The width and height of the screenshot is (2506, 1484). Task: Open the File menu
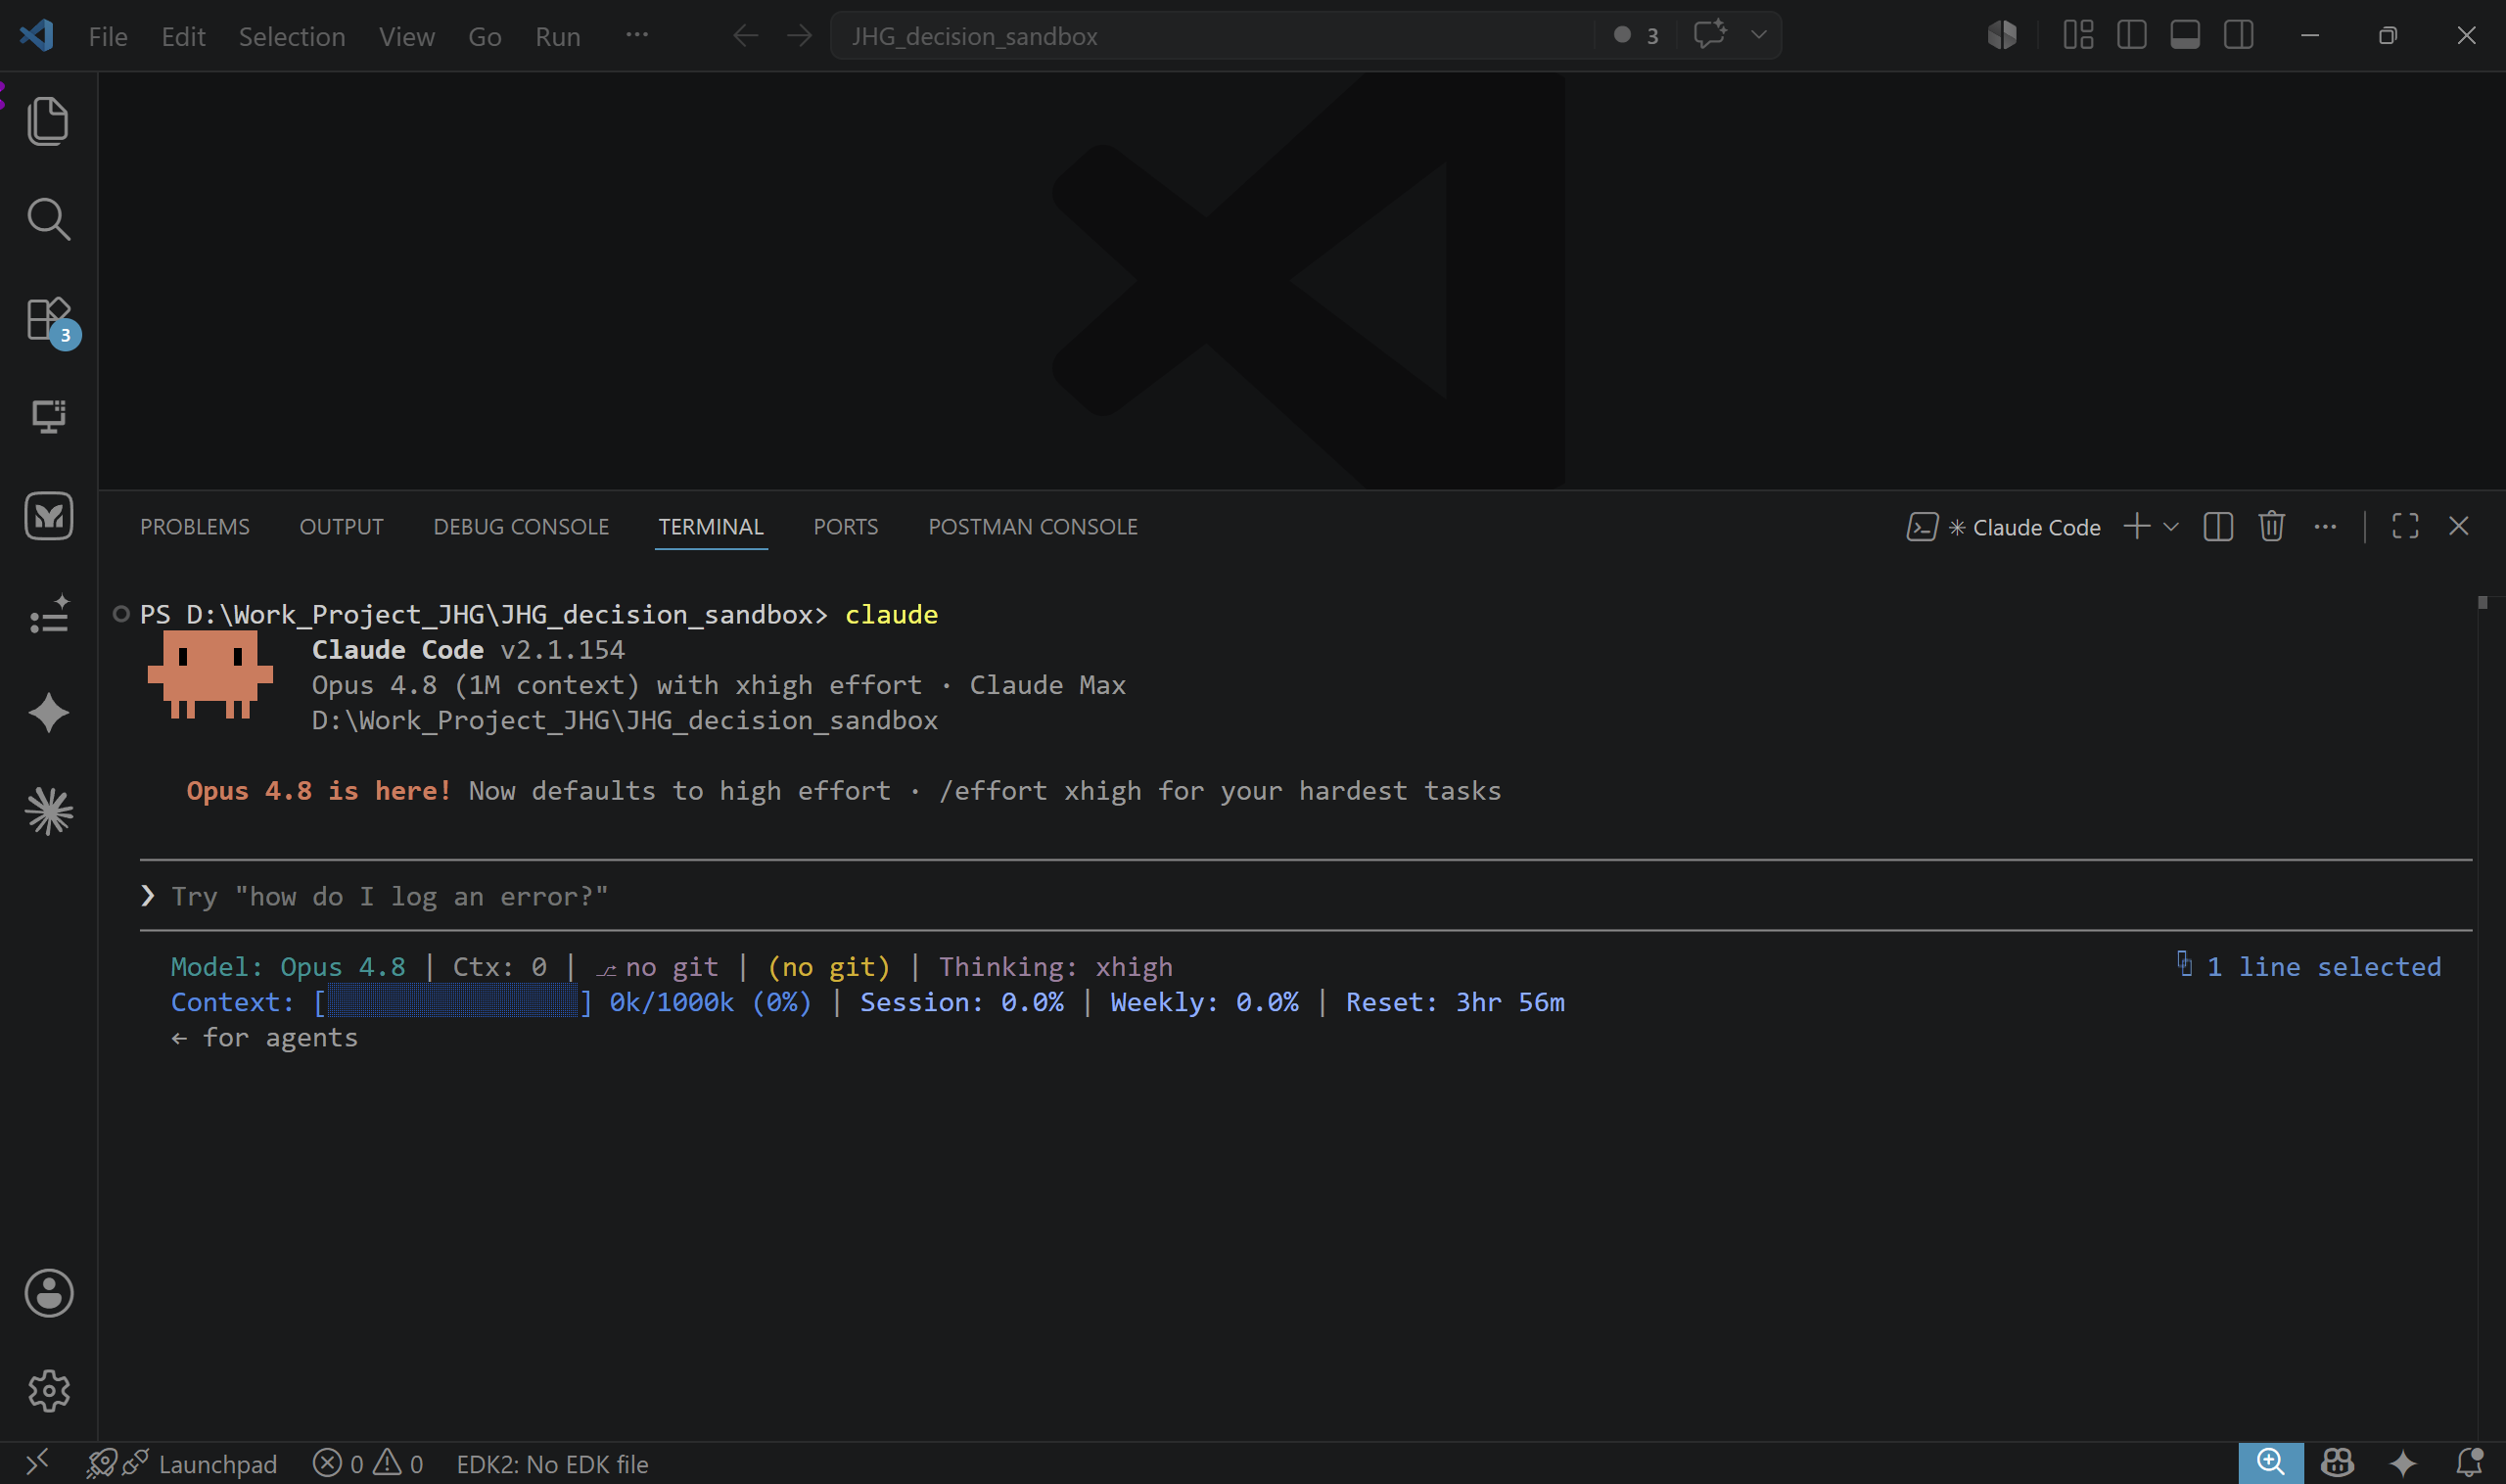coord(108,36)
